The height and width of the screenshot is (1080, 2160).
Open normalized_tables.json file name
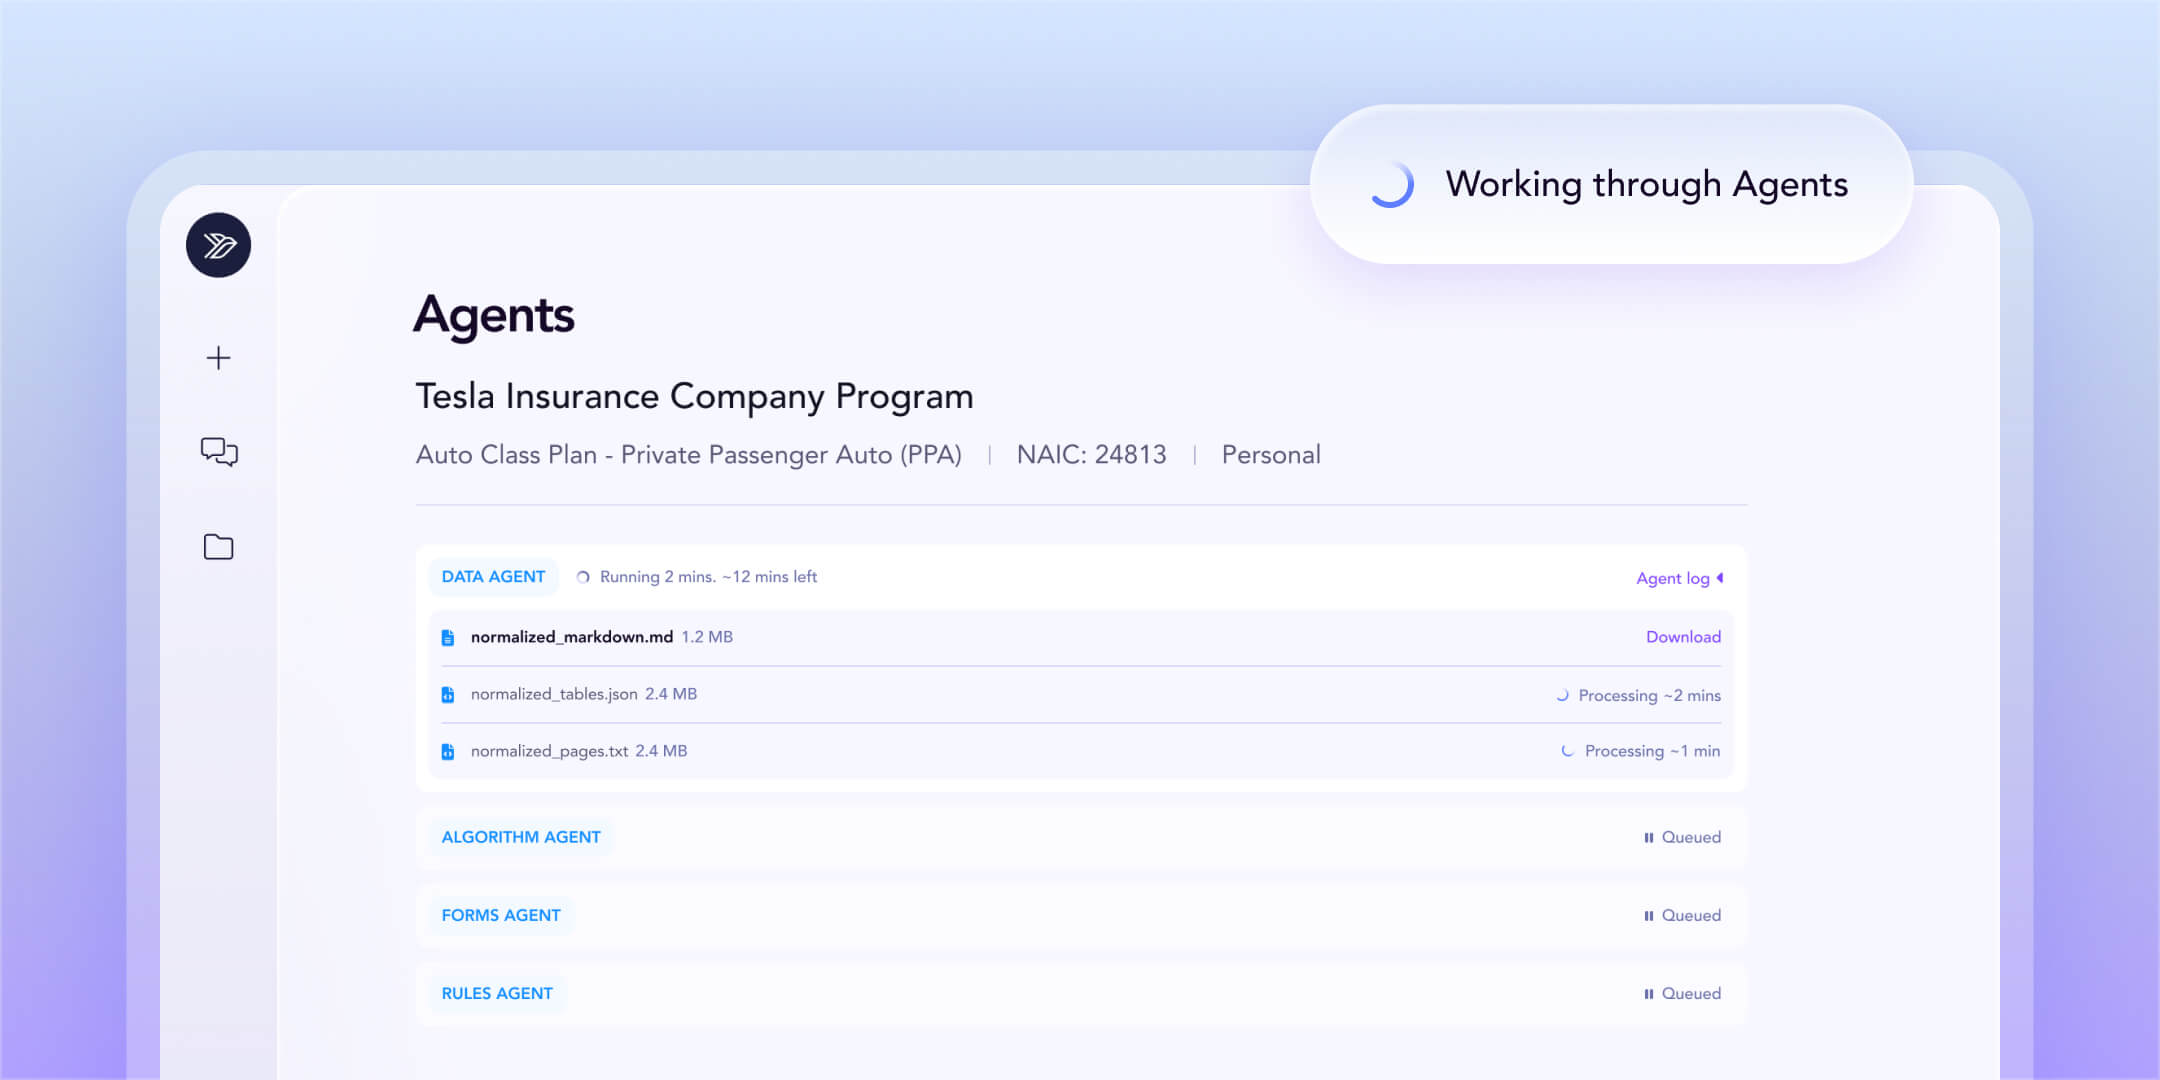point(554,694)
